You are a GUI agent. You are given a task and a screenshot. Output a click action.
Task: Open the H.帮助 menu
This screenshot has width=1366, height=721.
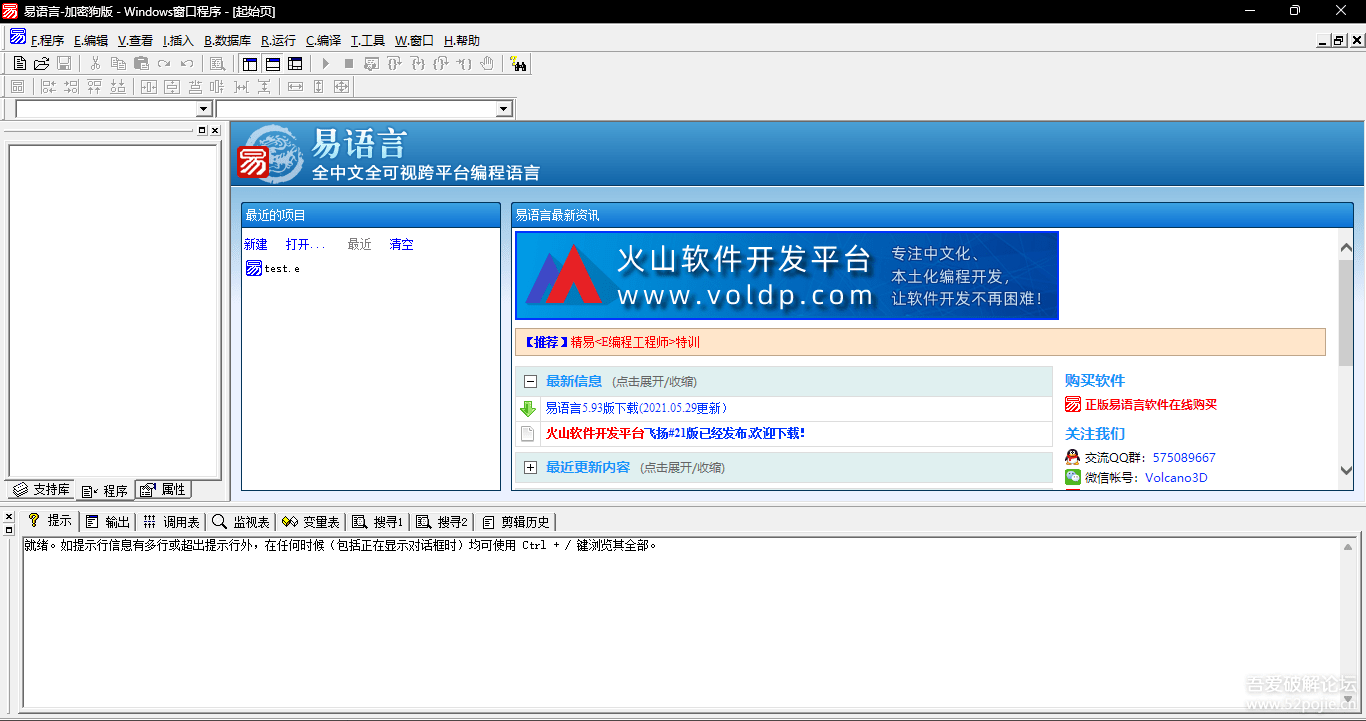click(x=461, y=40)
